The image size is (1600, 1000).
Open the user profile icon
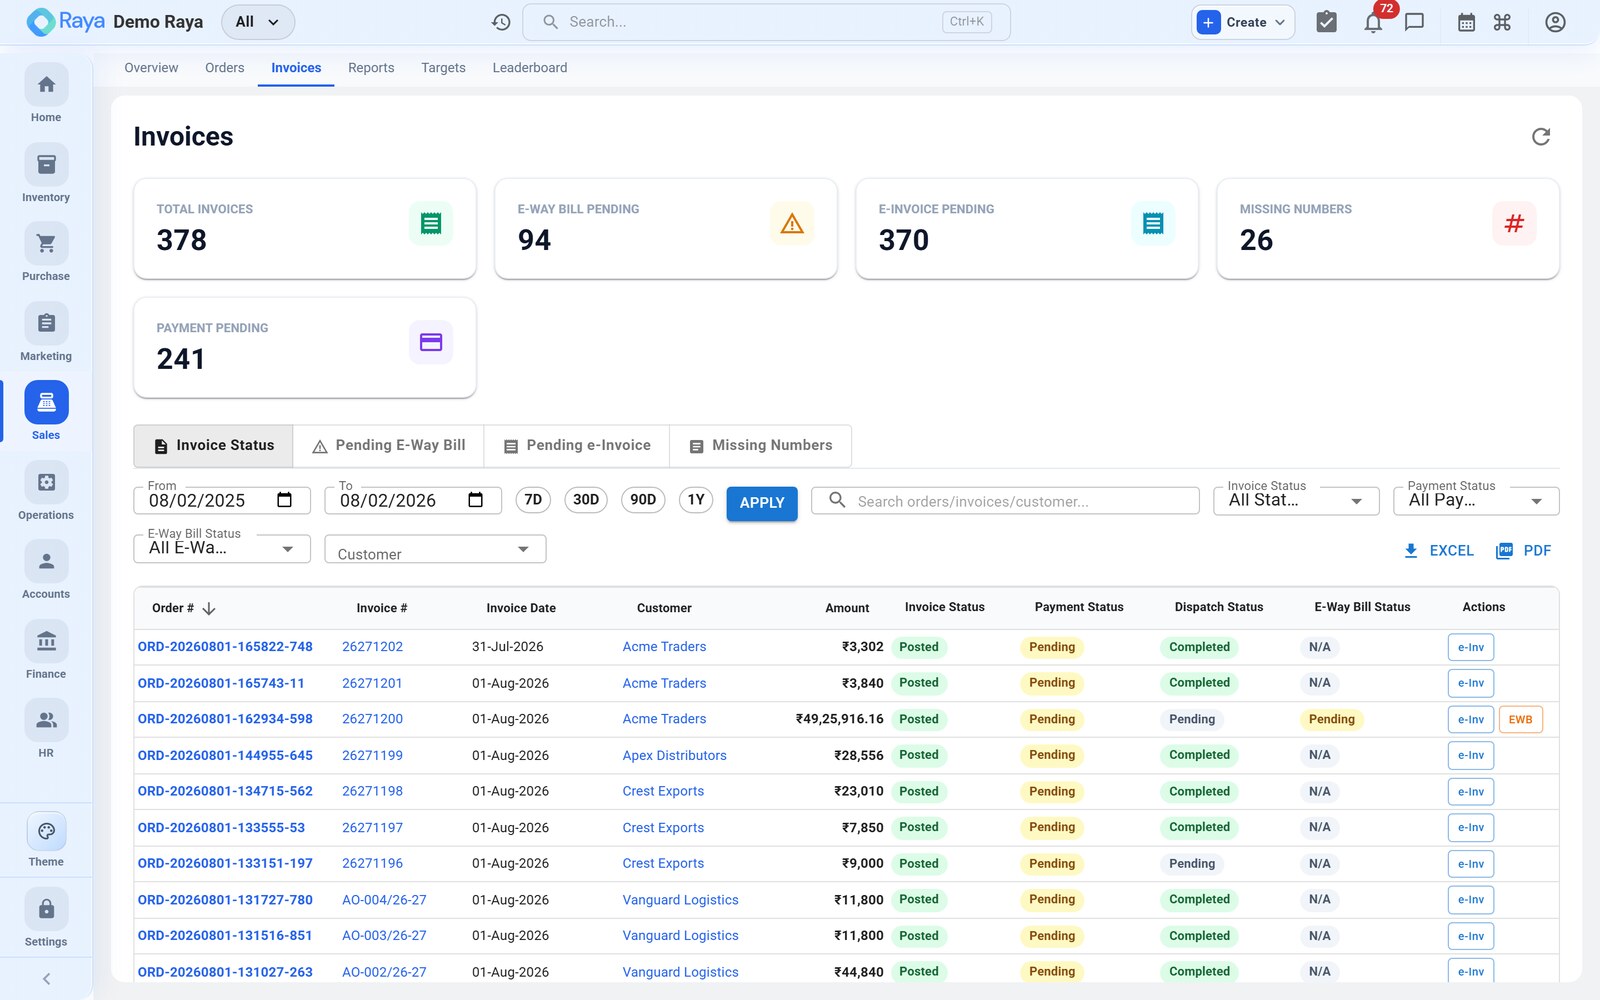click(1555, 22)
